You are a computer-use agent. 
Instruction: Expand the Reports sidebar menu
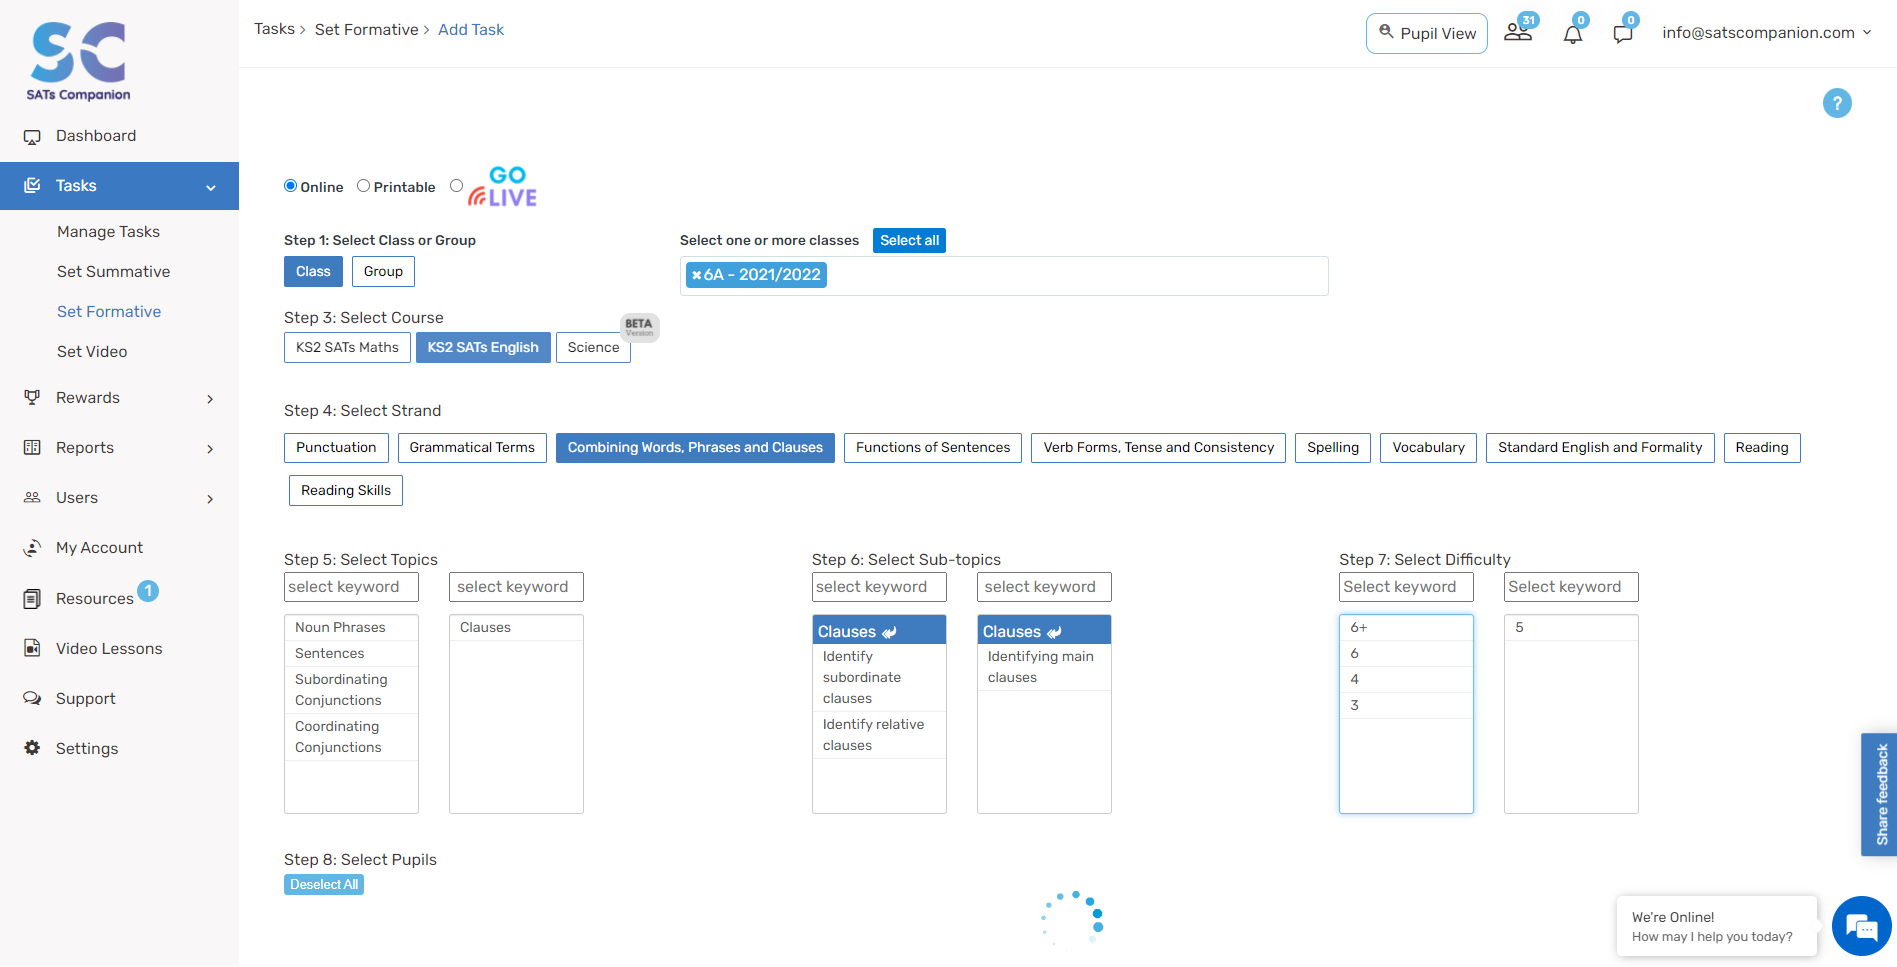pyautogui.click(x=210, y=449)
